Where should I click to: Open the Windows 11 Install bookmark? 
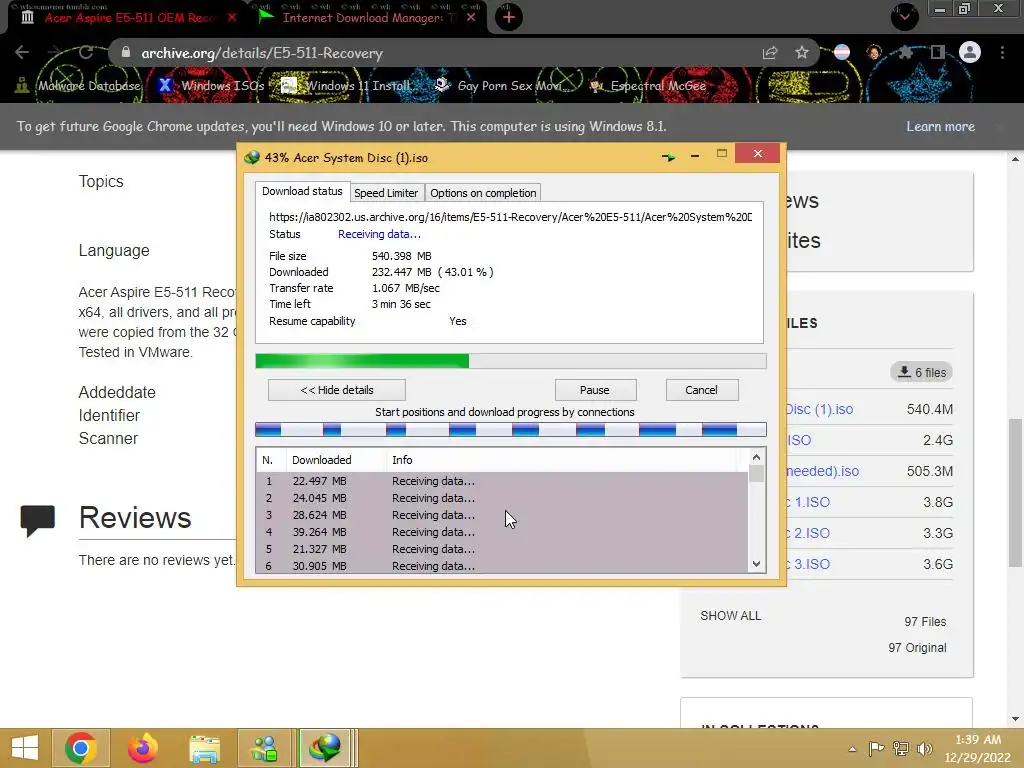click(346, 86)
